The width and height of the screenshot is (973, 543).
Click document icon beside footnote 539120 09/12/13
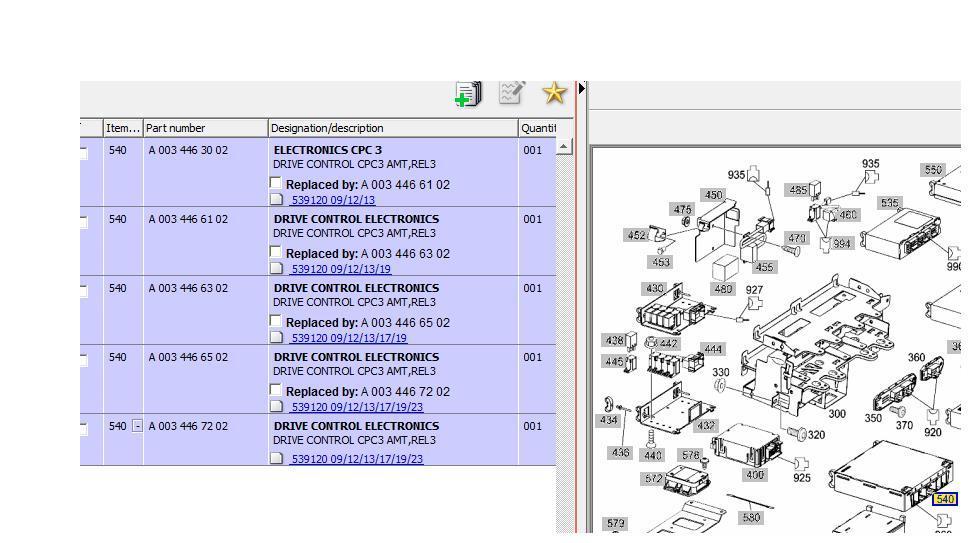click(277, 199)
